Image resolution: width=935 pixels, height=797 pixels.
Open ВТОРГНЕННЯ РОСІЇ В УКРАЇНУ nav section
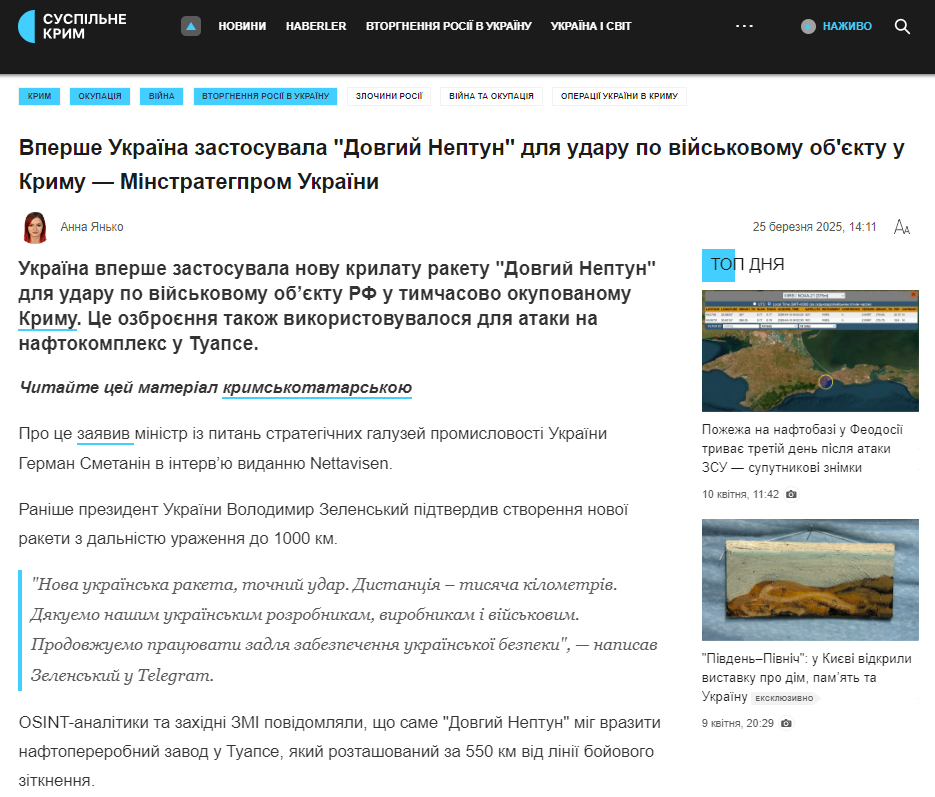[x=450, y=27]
